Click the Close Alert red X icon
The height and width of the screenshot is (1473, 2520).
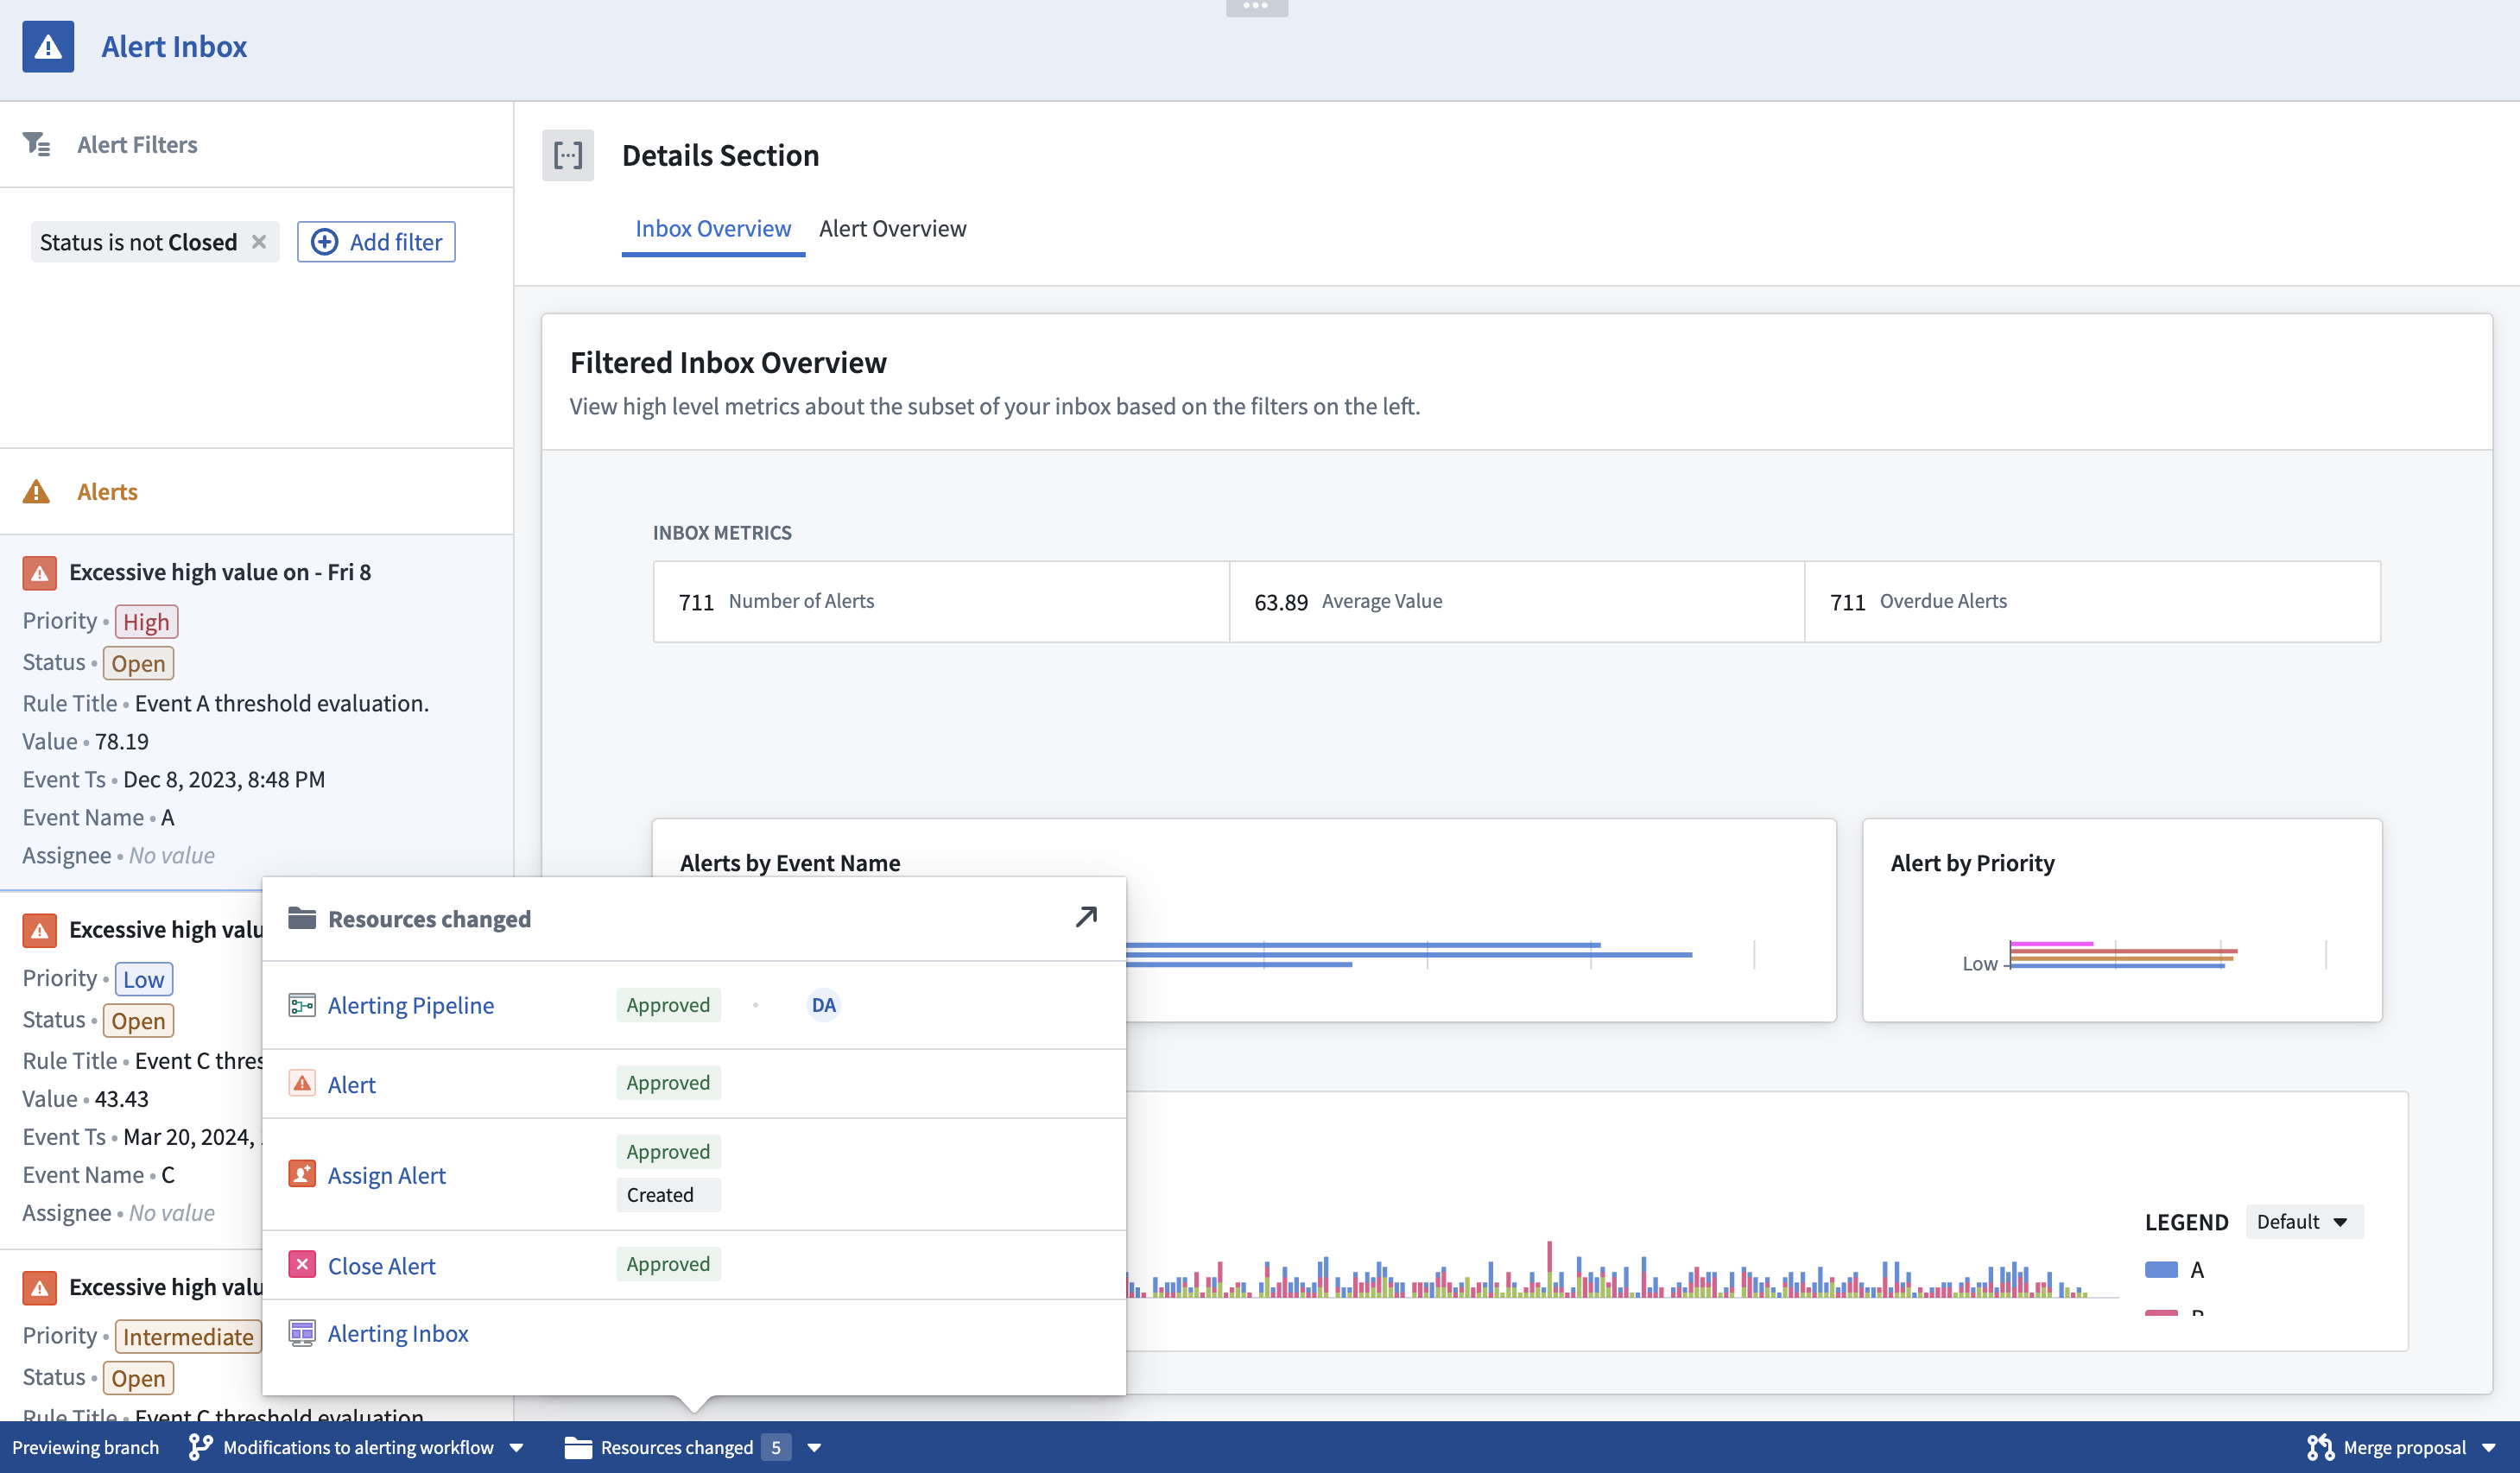(x=302, y=1265)
